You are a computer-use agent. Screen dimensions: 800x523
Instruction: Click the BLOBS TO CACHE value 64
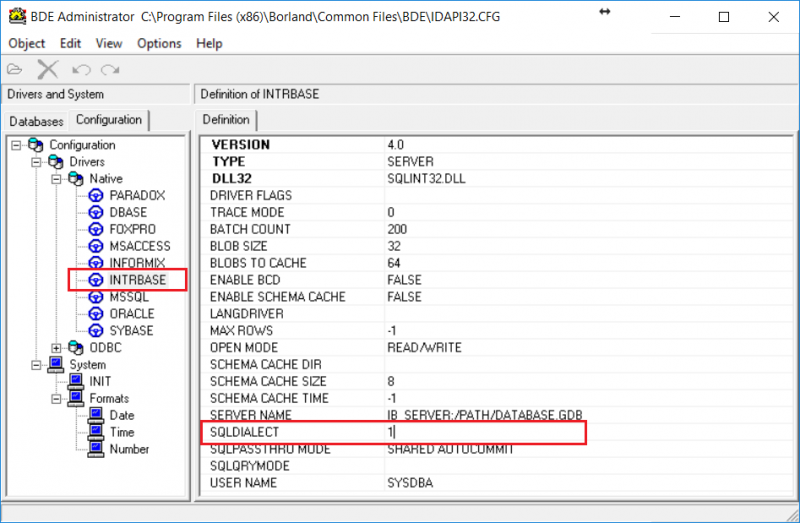(394, 263)
